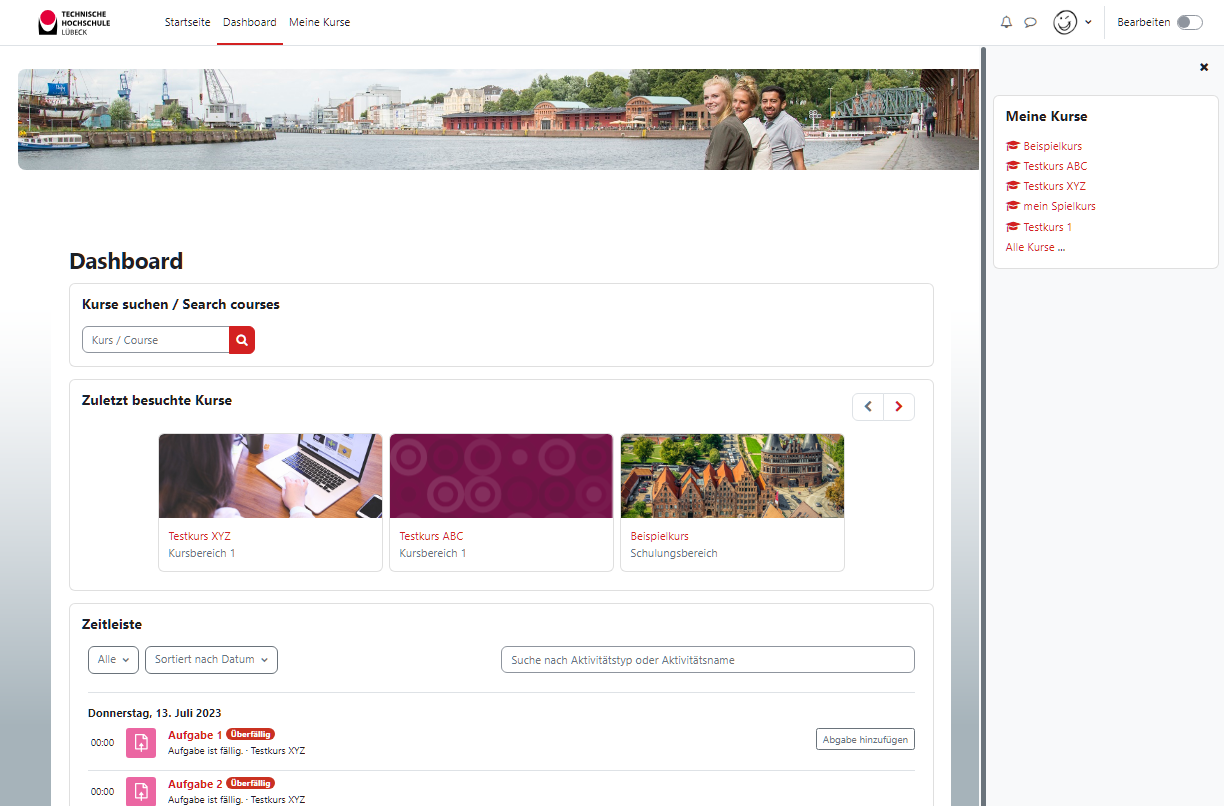Click the Aufgabe 1 assignment icon
This screenshot has width=1224, height=806.
click(141, 742)
